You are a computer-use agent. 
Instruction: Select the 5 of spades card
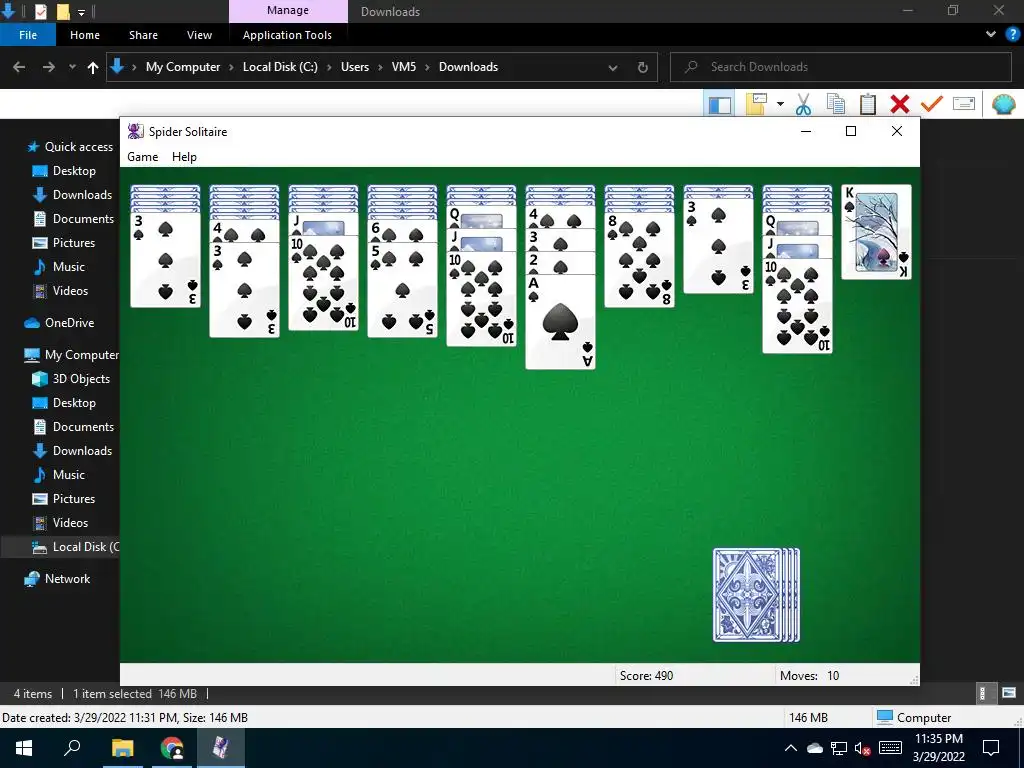tap(402, 289)
